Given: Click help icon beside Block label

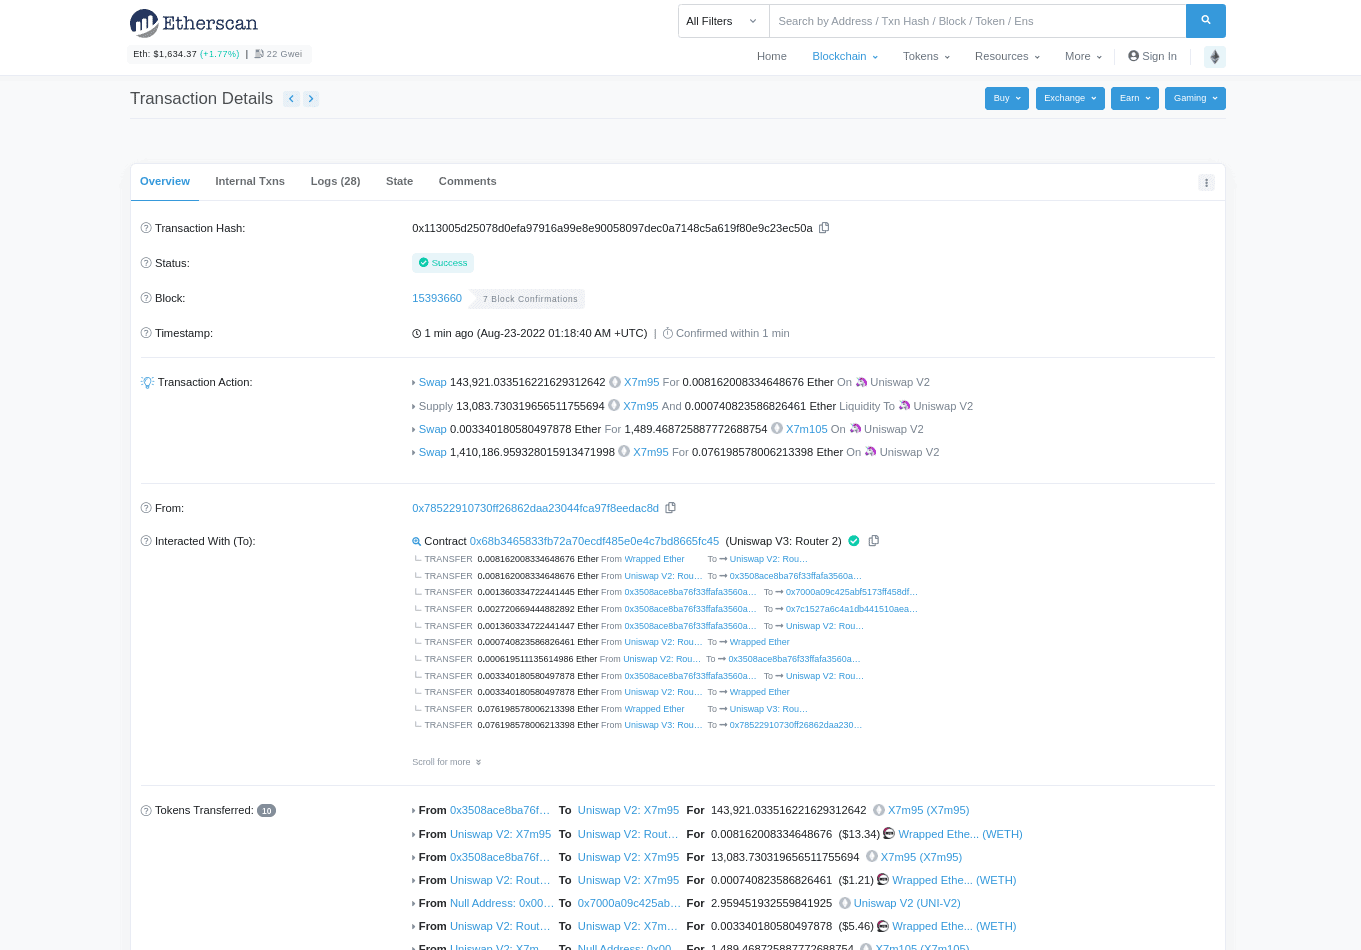Looking at the screenshot, I should click(146, 298).
